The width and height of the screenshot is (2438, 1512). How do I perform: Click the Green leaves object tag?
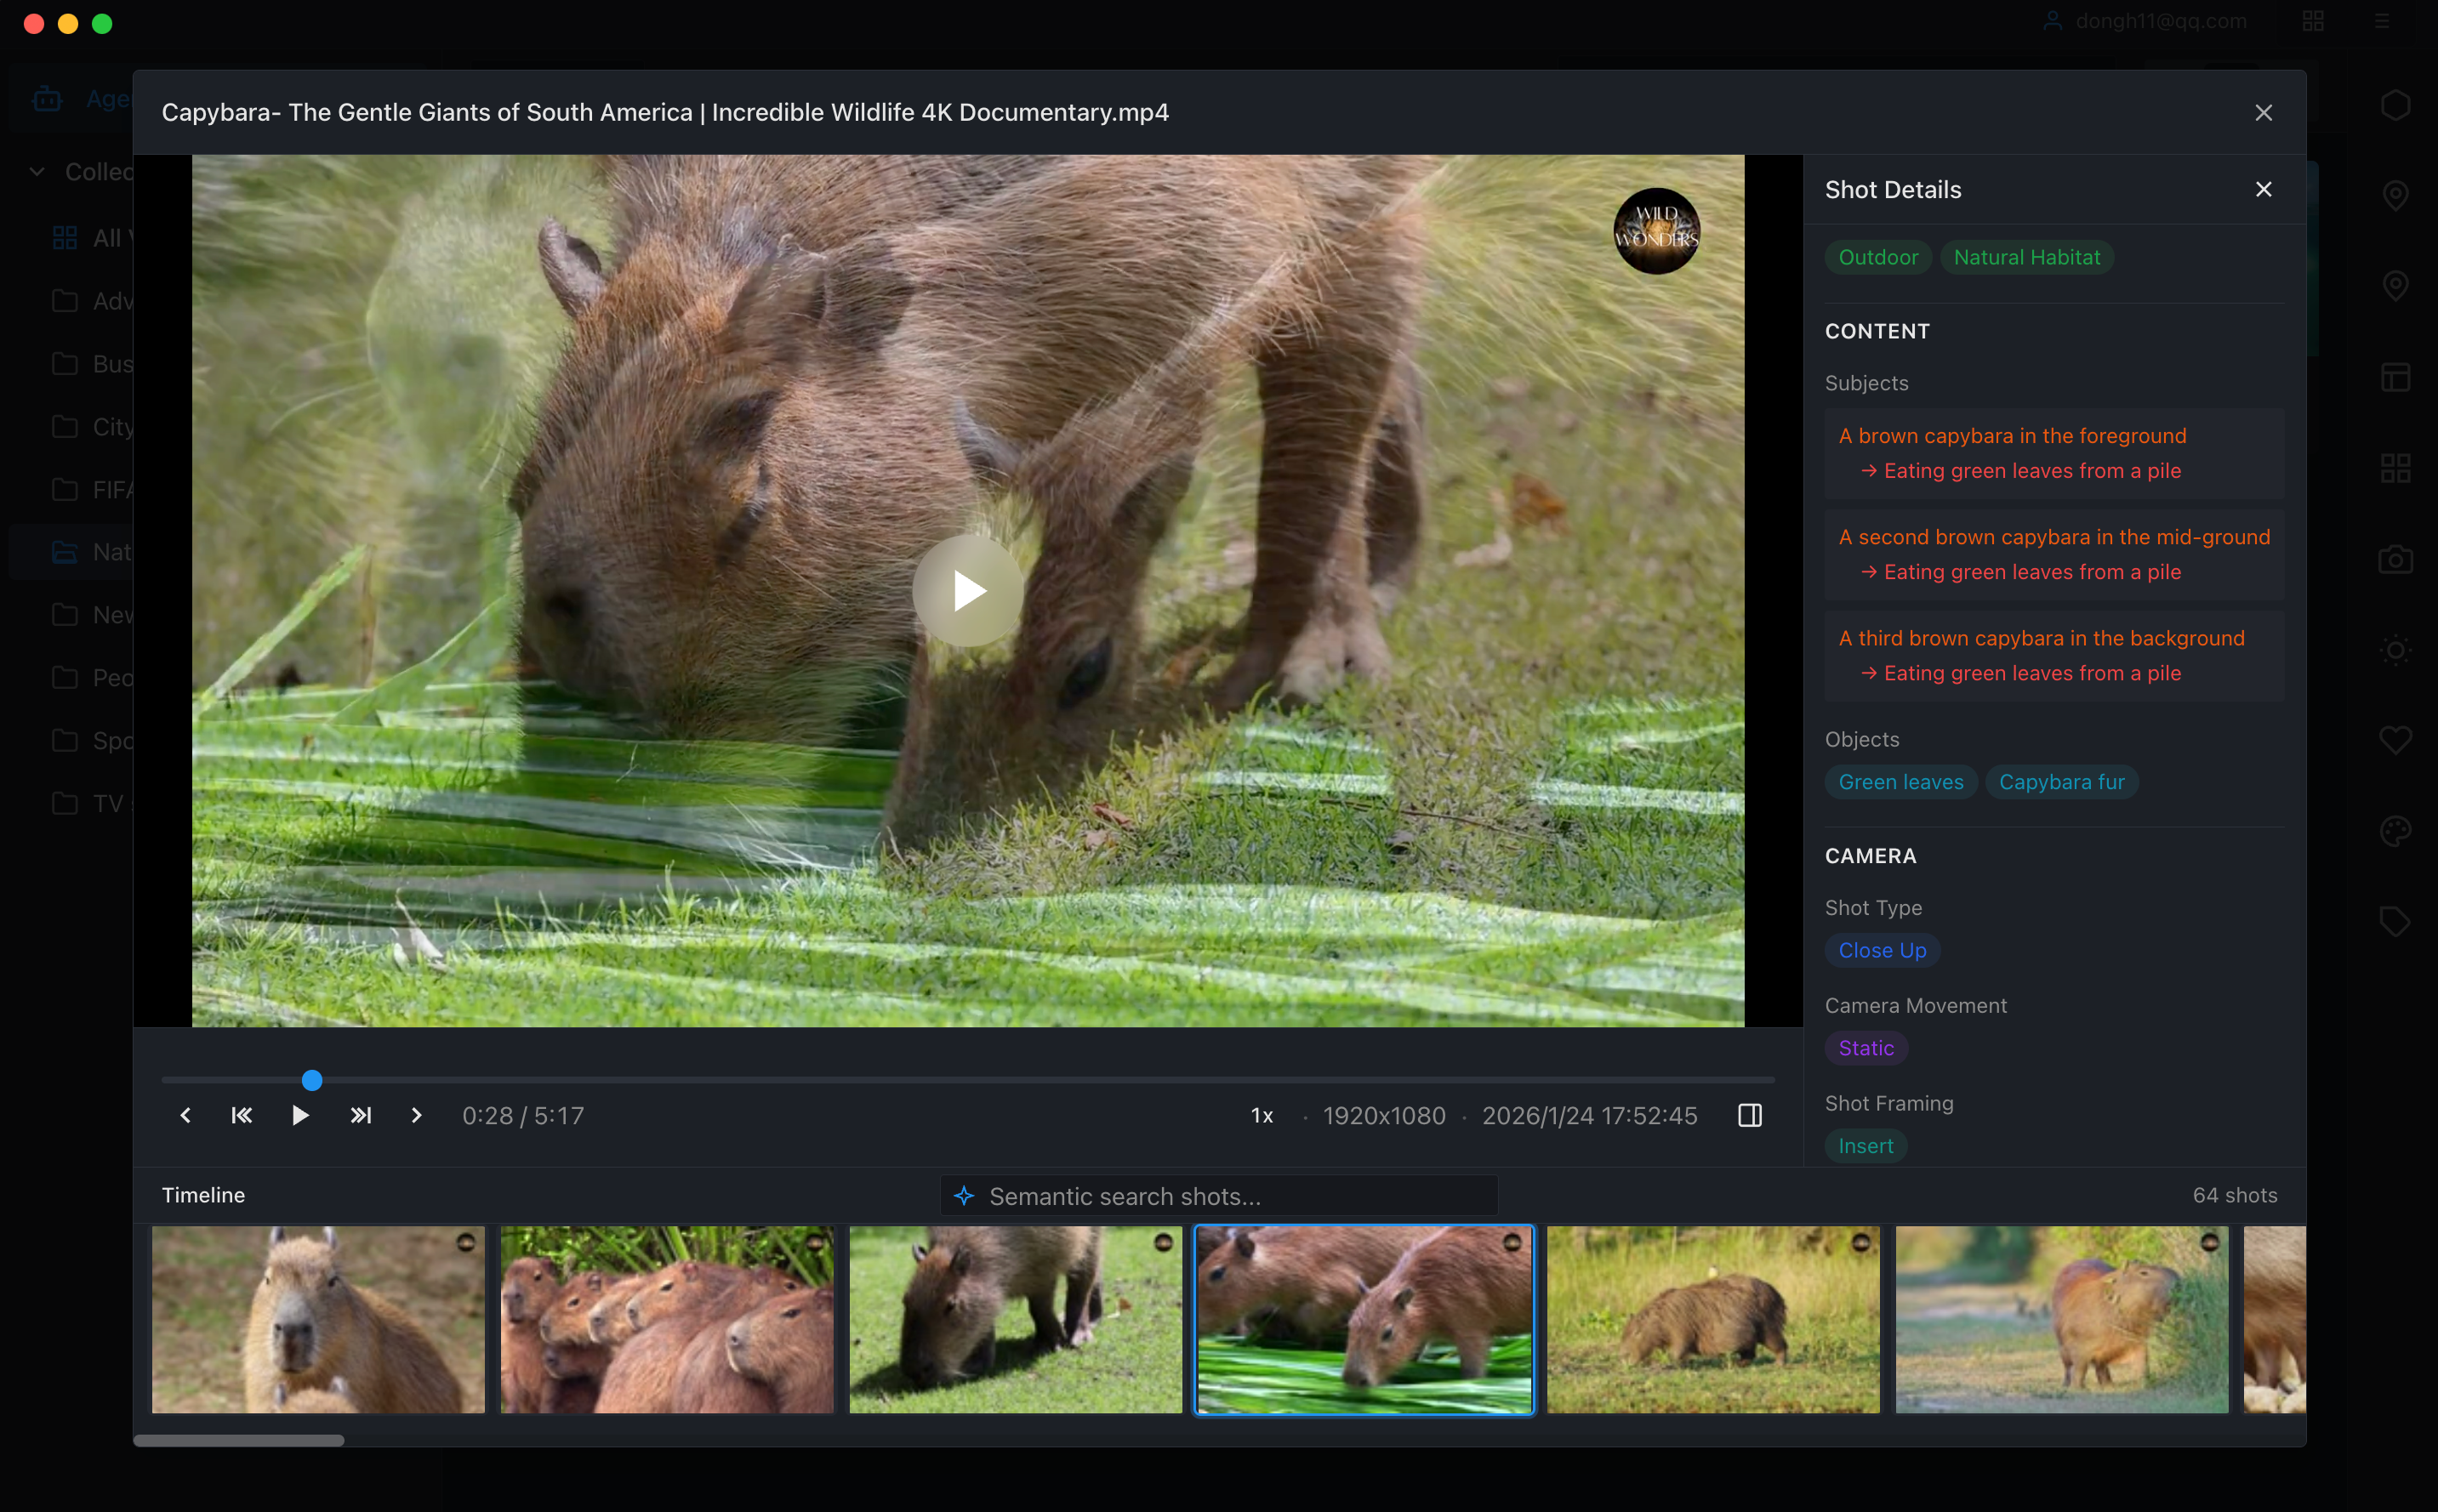click(1900, 781)
